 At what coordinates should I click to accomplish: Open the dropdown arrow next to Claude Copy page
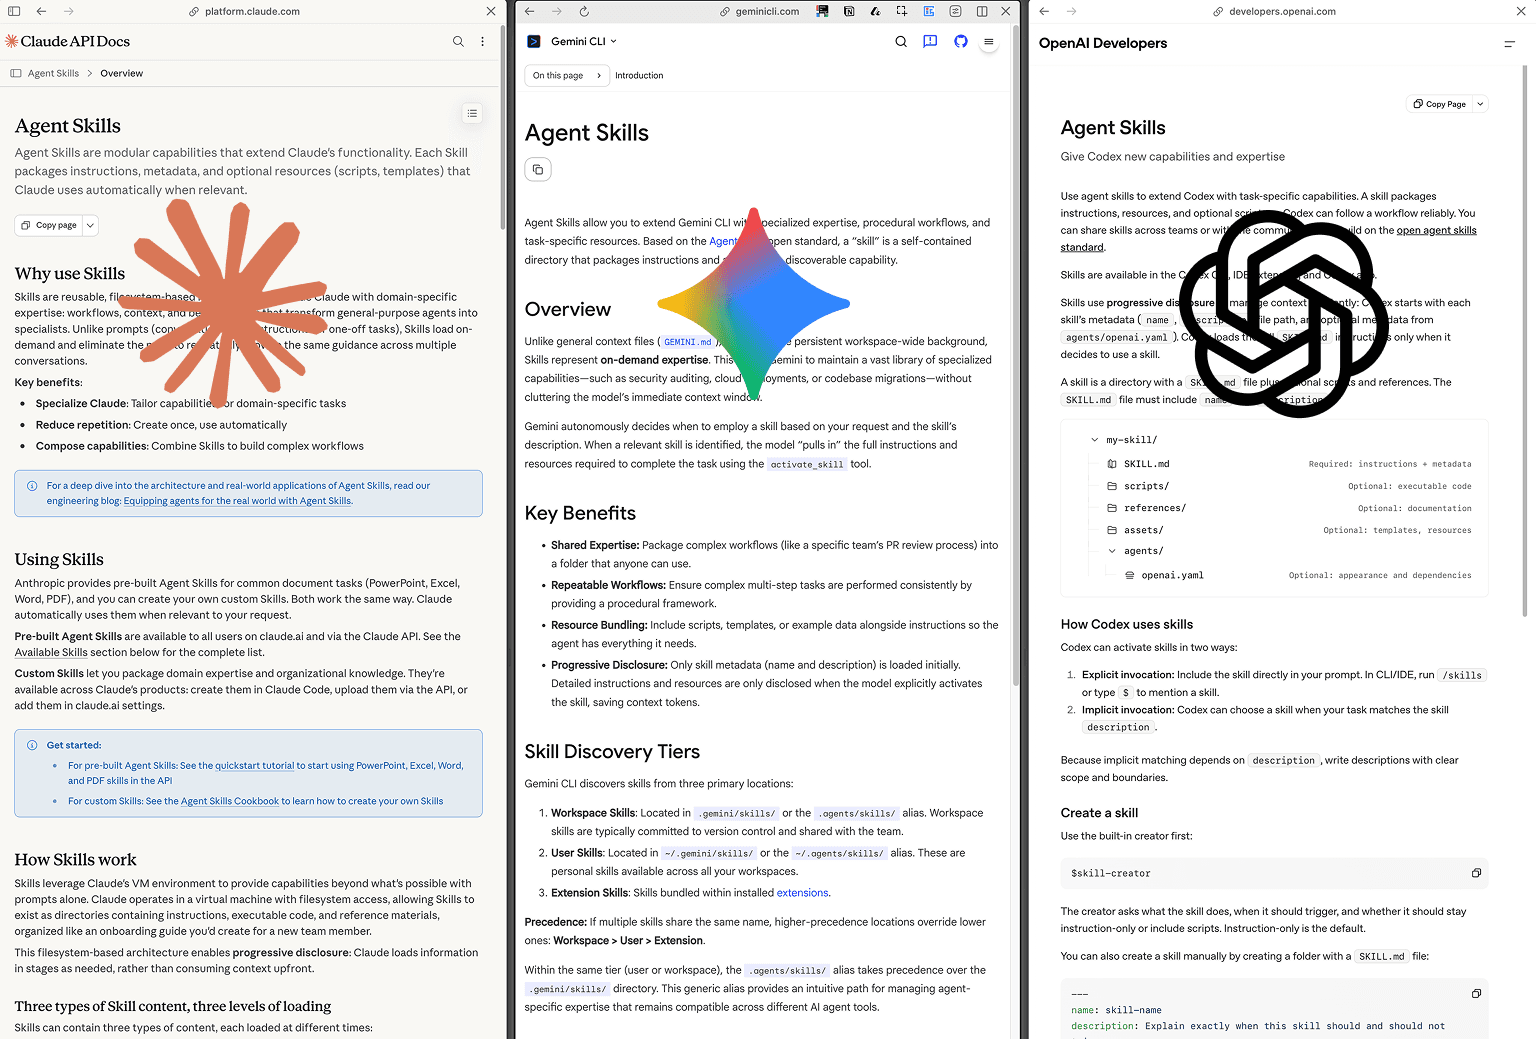(x=90, y=225)
